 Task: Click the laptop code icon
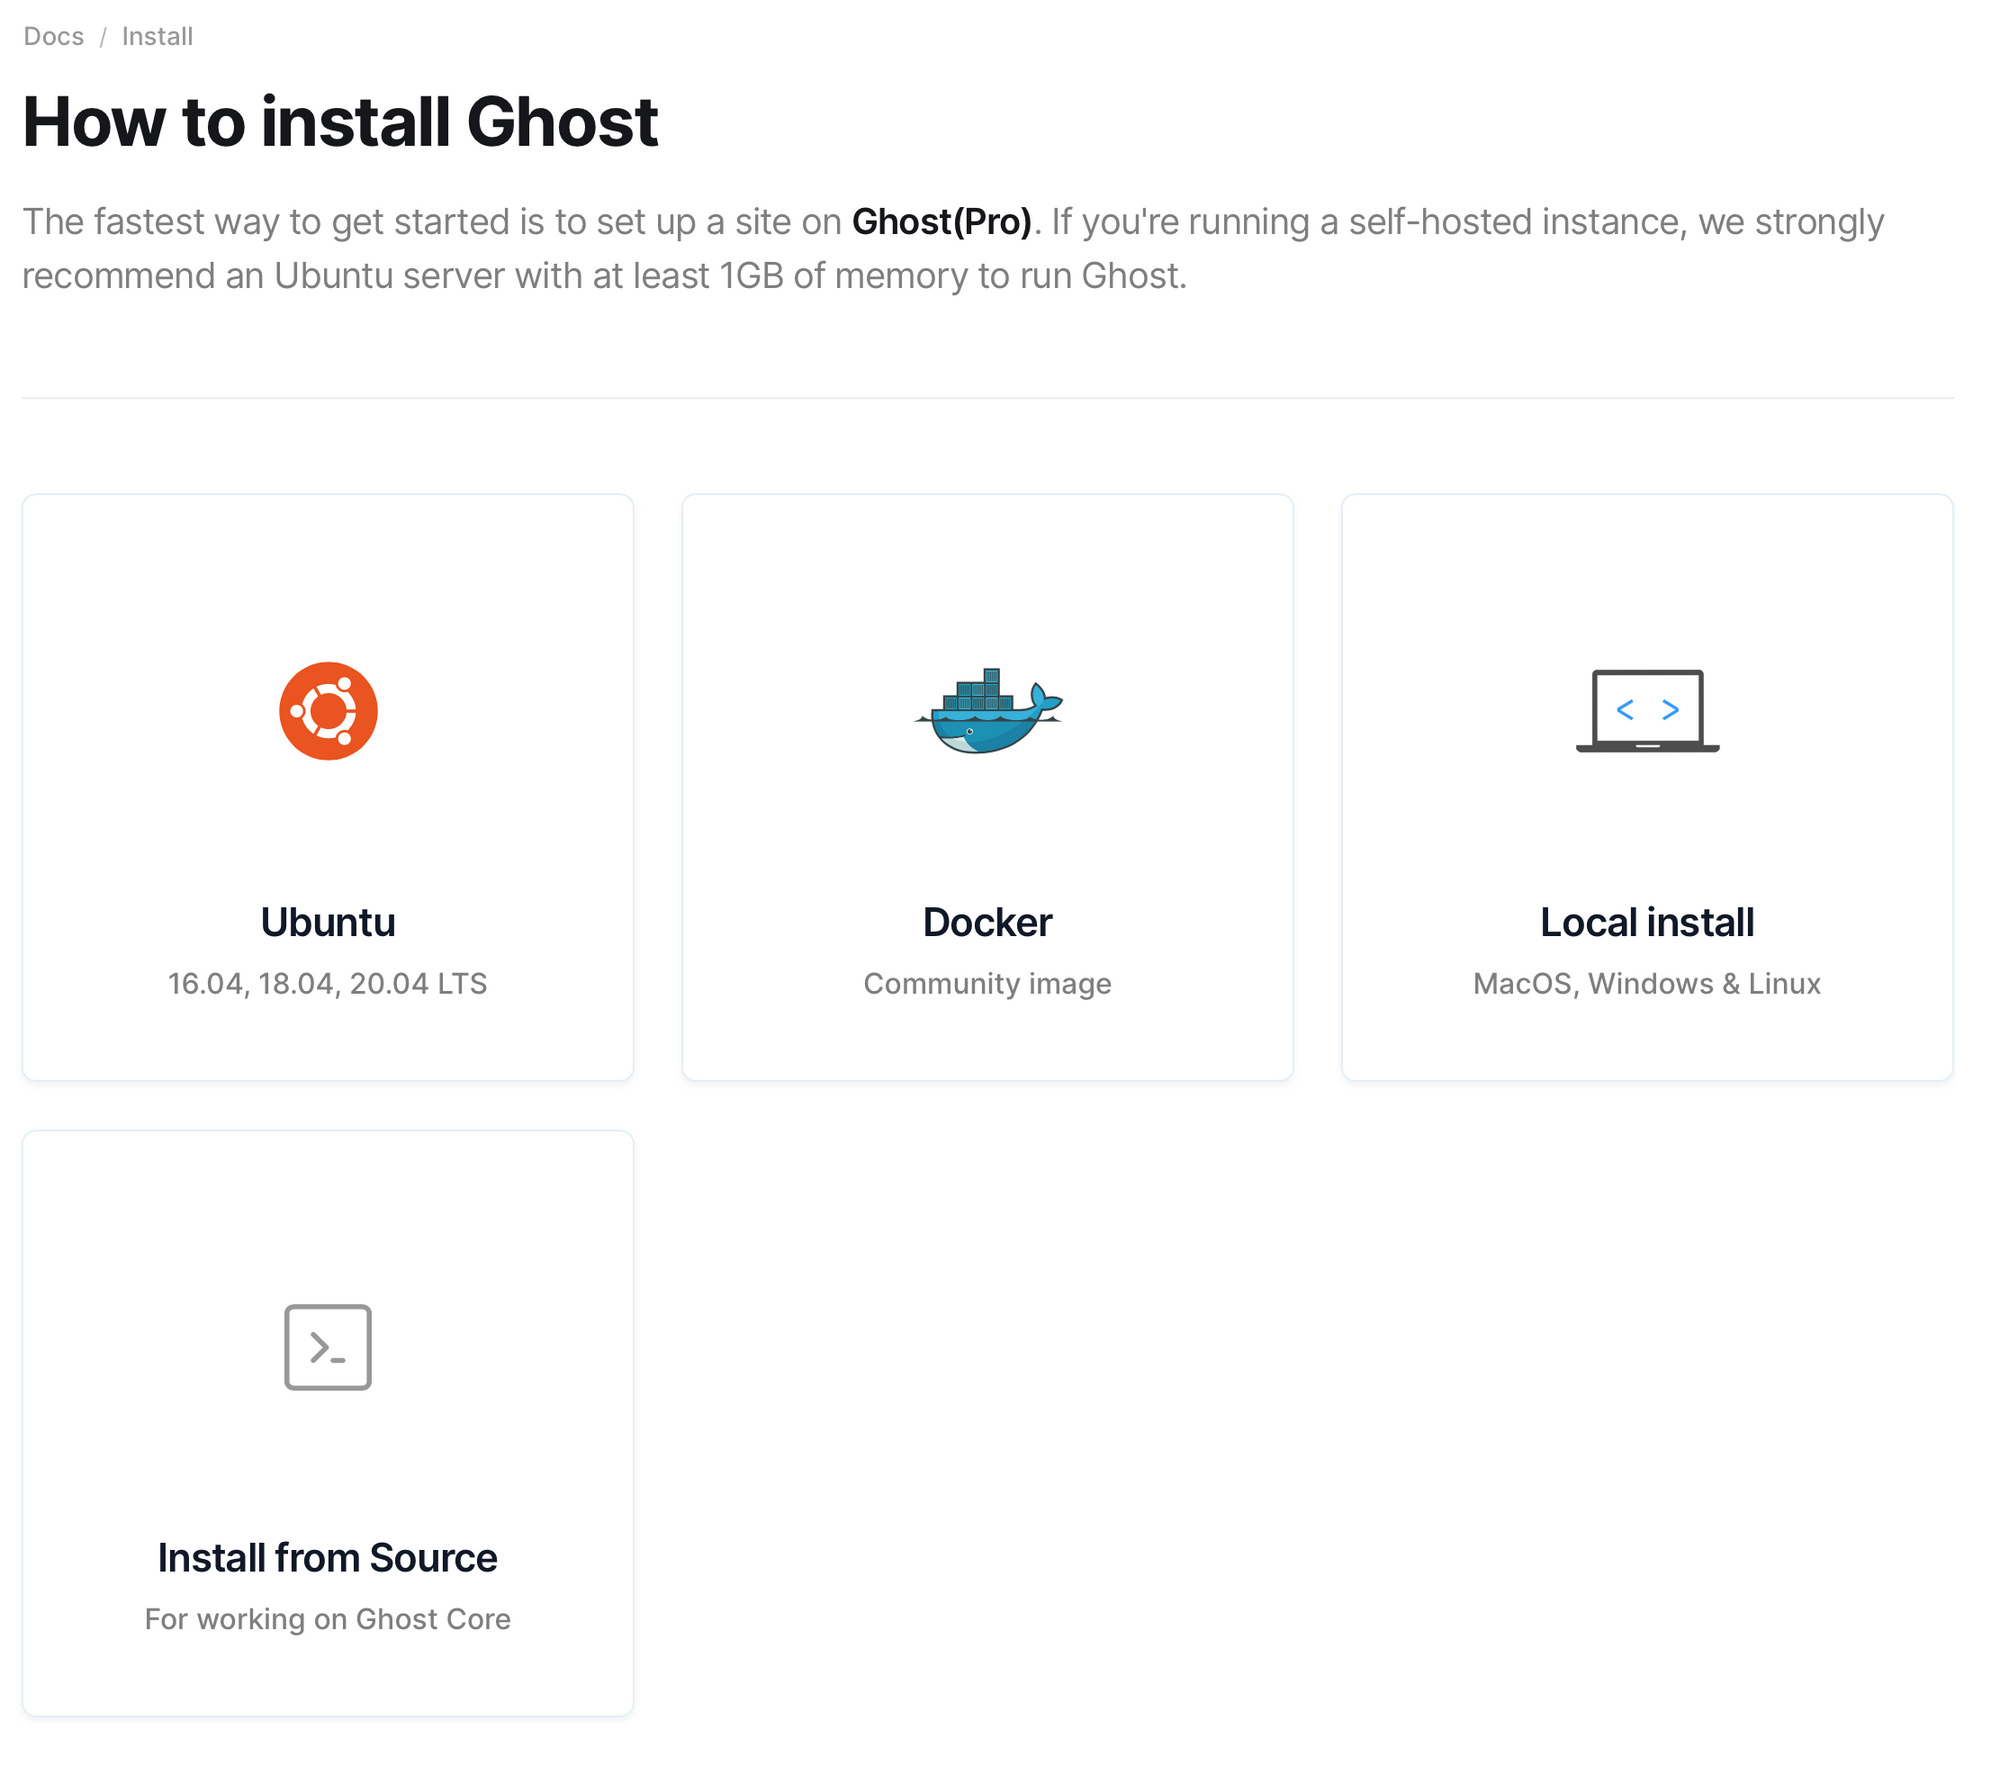tap(1647, 711)
